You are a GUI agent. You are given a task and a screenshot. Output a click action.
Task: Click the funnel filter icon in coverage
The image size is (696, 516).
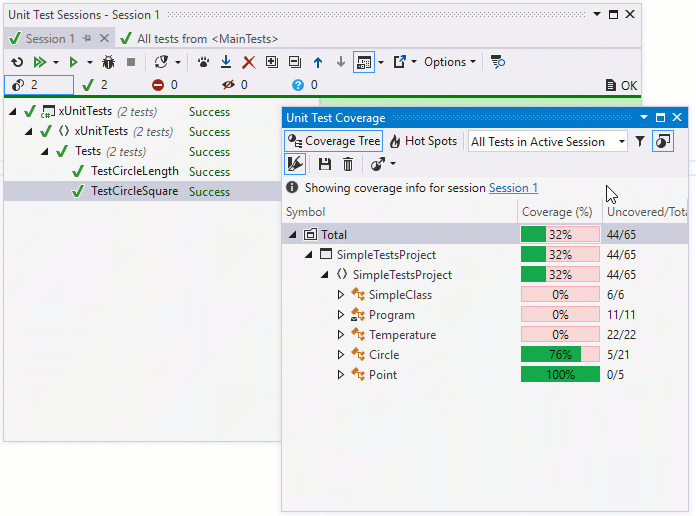[x=640, y=142]
